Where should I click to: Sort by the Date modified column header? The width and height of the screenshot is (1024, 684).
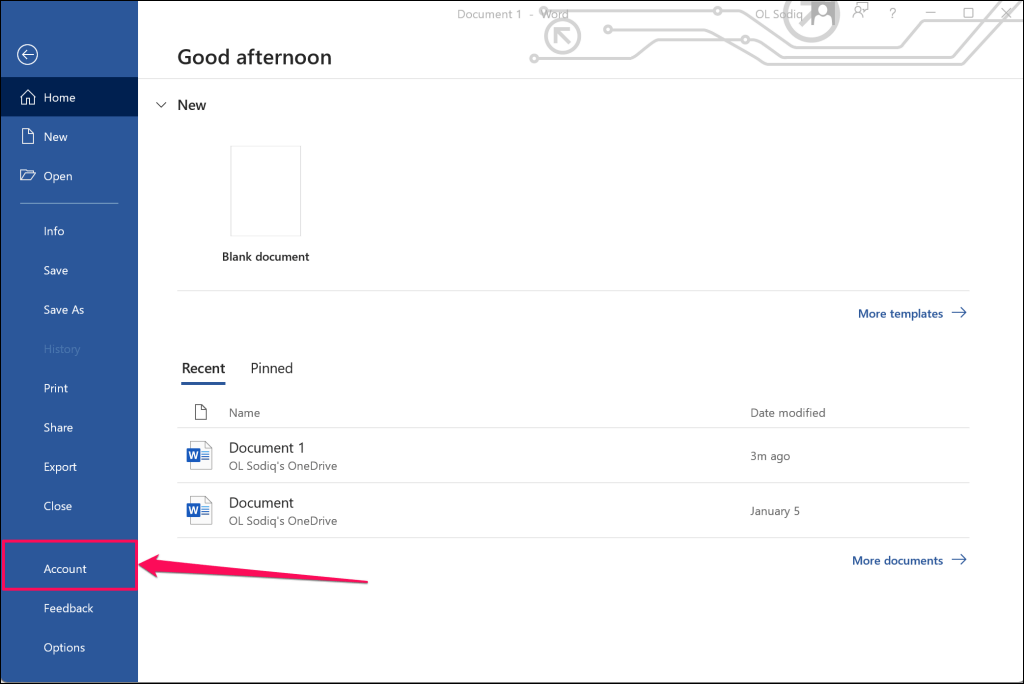(x=788, y=413)
